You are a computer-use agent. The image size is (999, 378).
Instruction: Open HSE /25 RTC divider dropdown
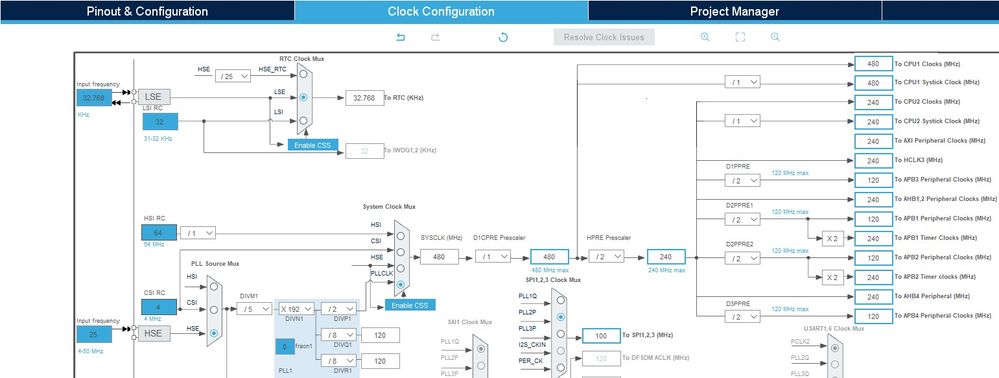click(x=233, y=76)
